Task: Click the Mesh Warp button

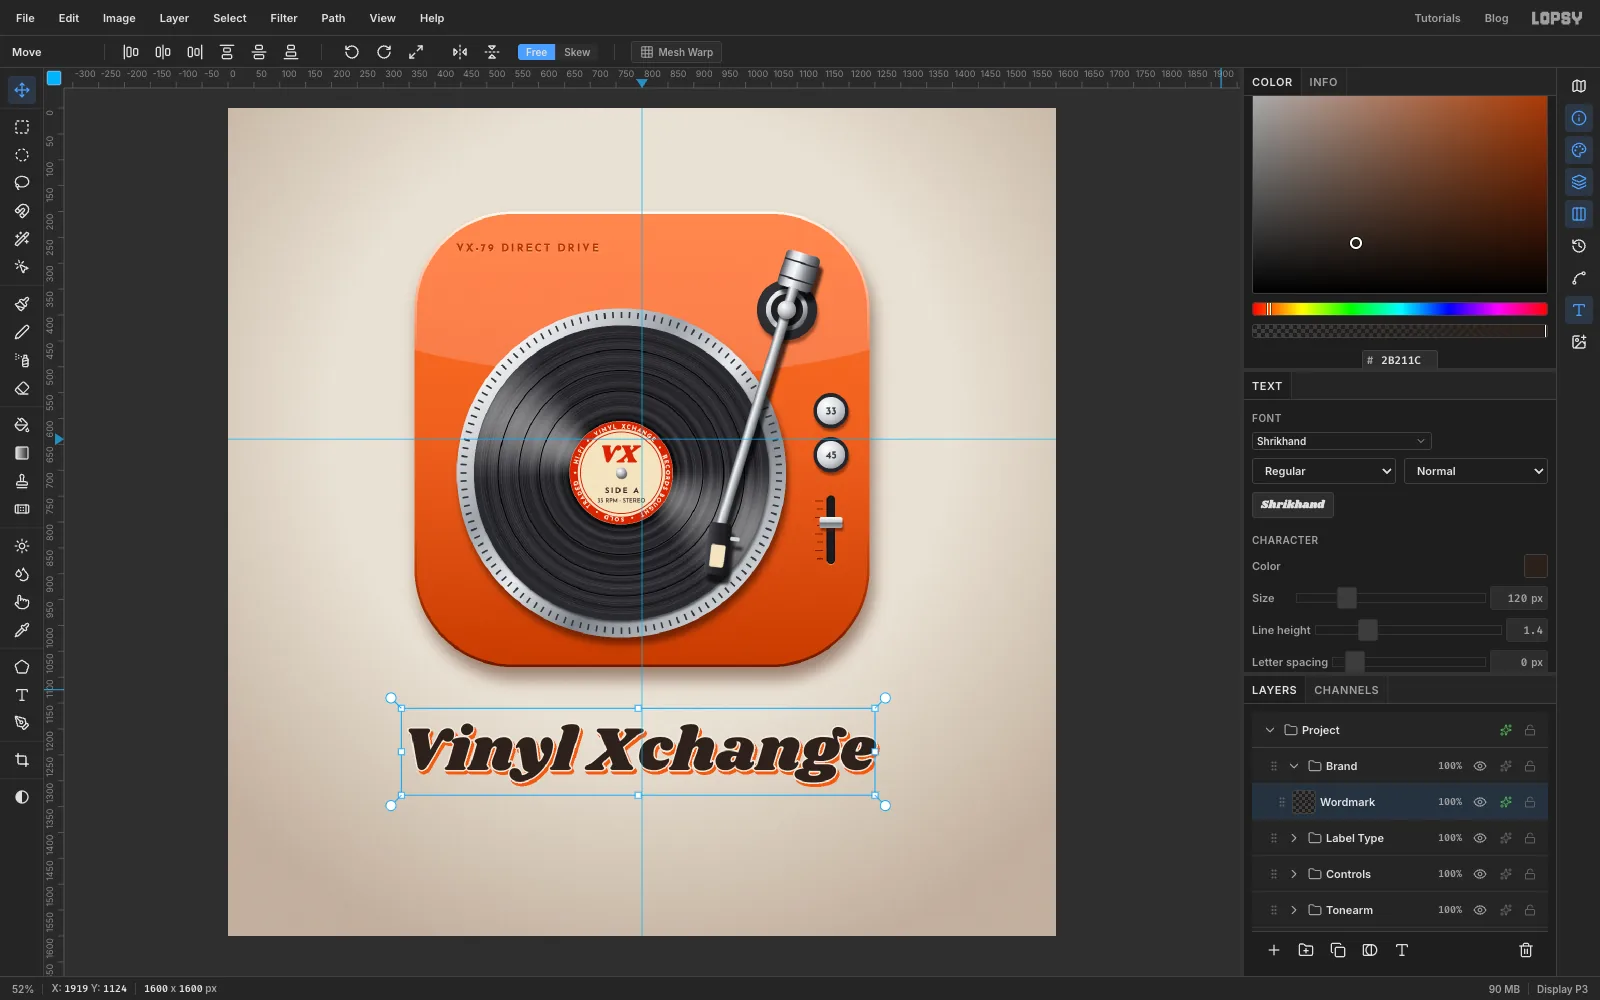Action: pyautogui.click(x=677, y=52)
